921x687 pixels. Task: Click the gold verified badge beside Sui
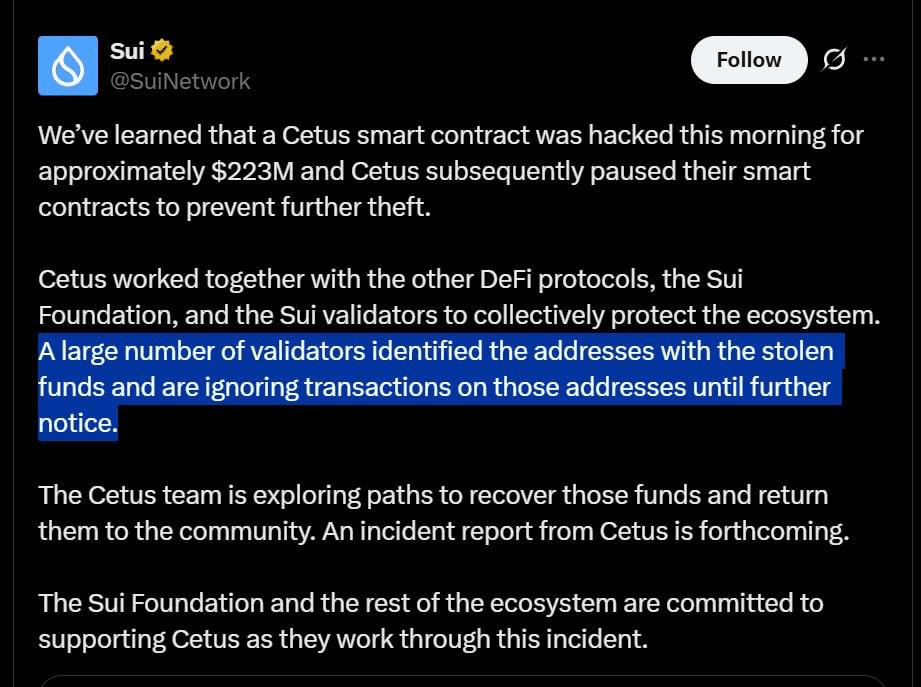(x=162, y=50)
